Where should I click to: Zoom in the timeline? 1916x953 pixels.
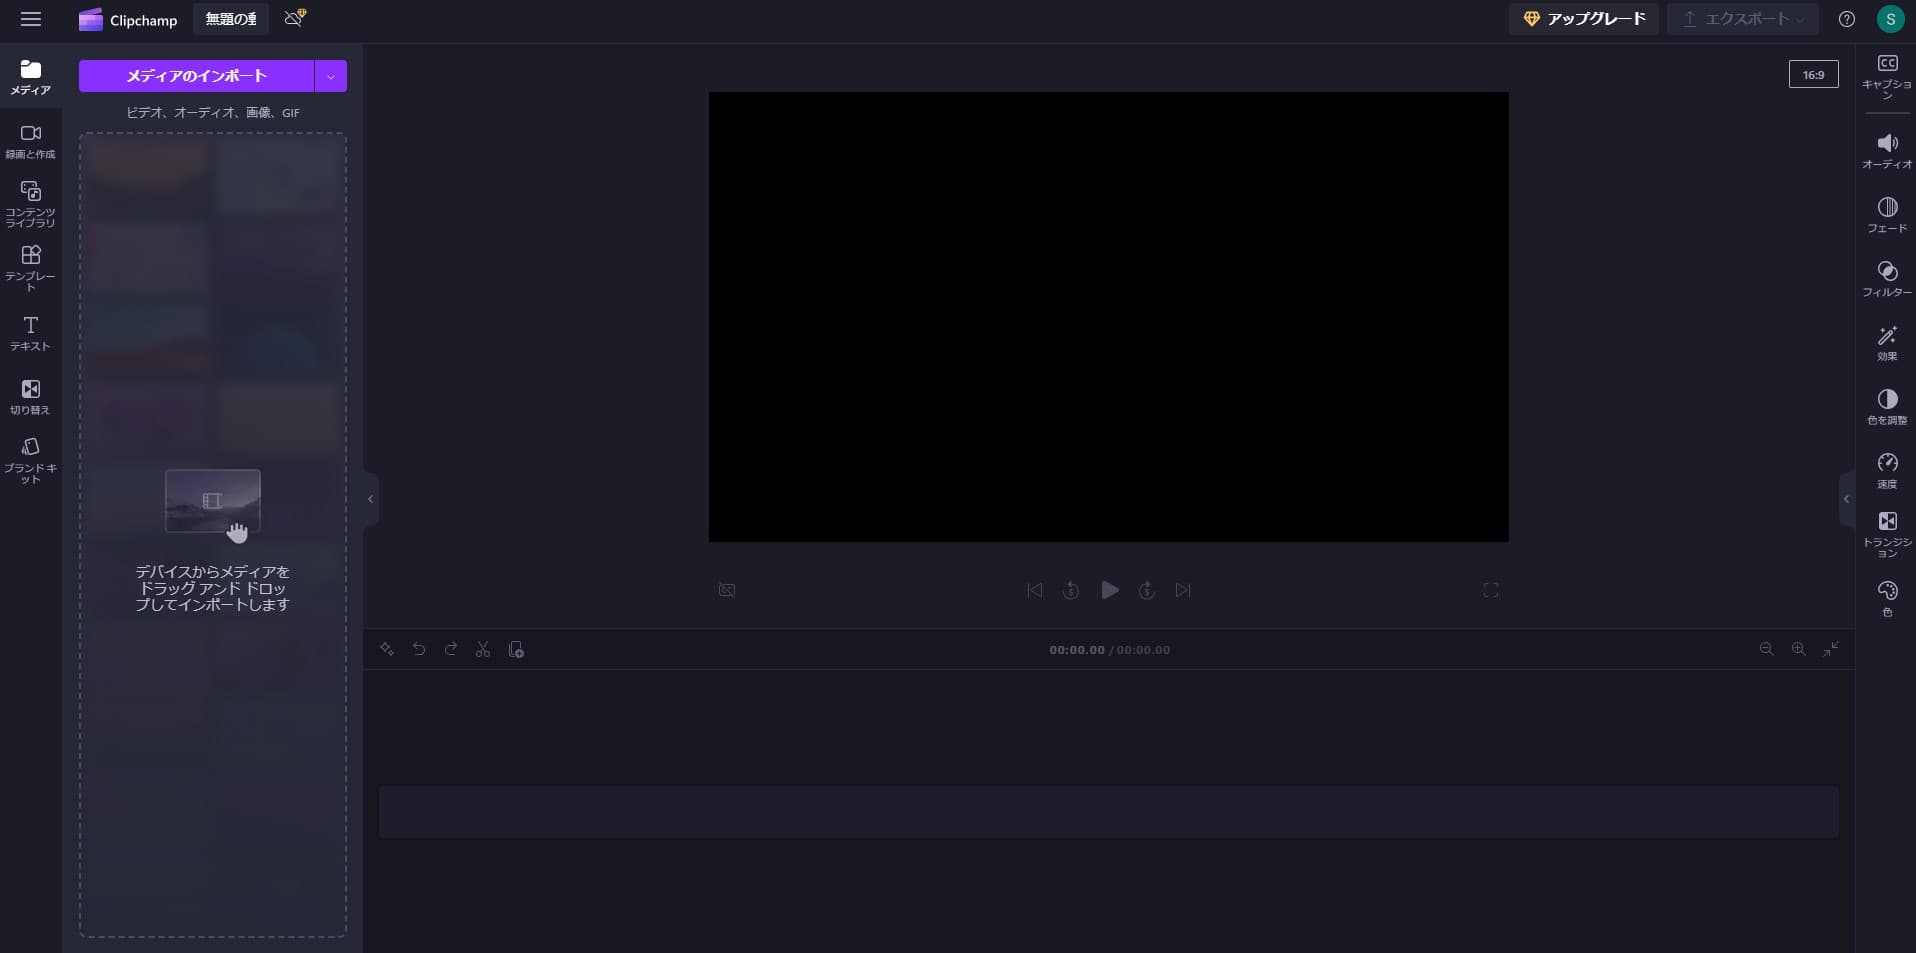click(x=1799, y=649)
